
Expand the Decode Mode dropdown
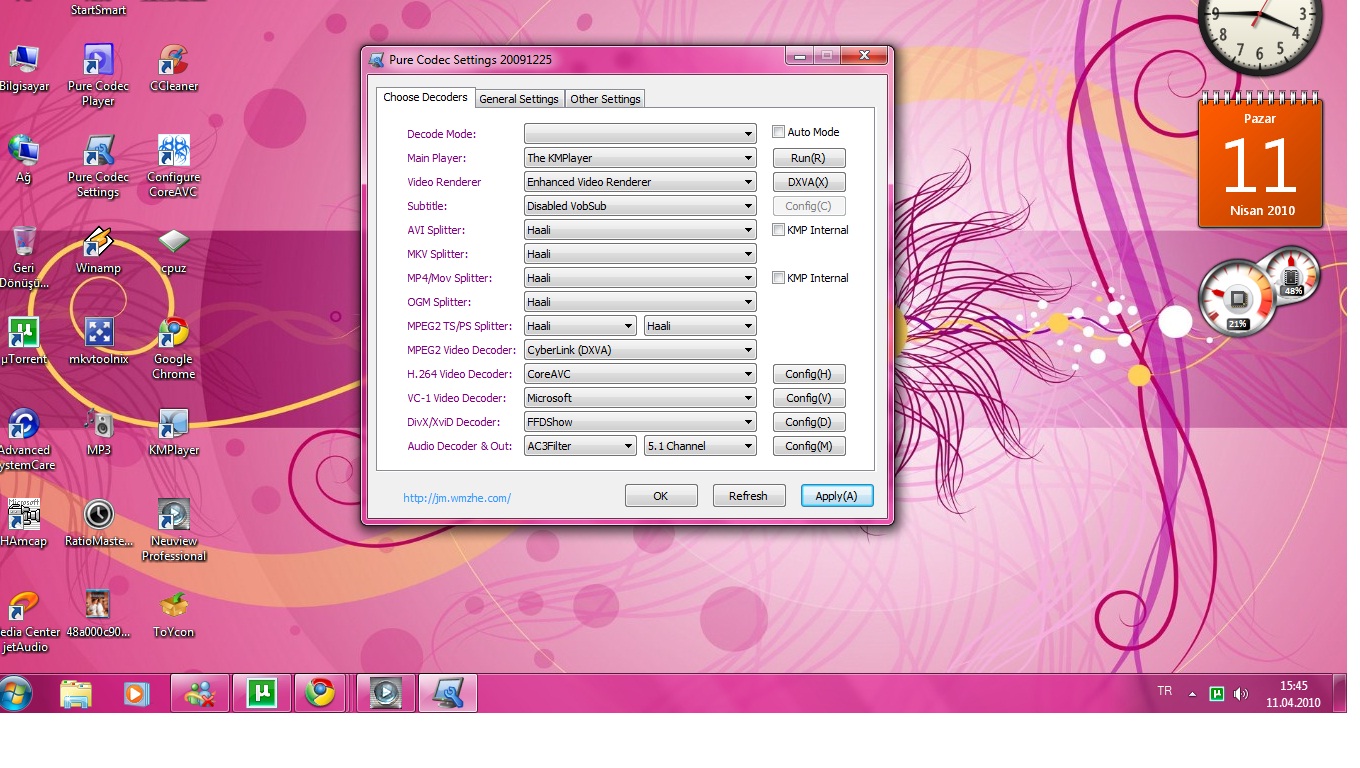640,134
